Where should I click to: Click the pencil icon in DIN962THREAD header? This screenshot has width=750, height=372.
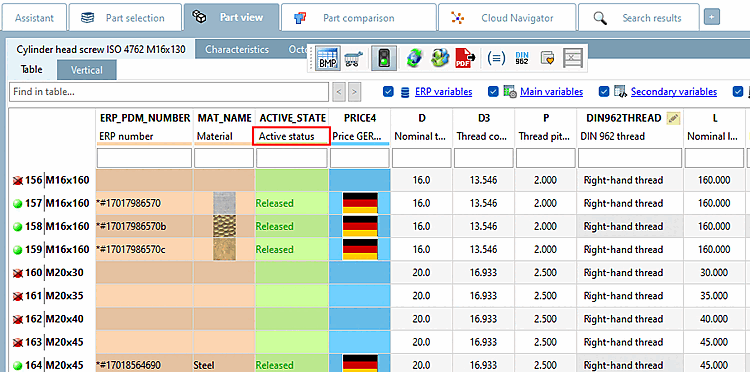click(x=673, y=119)
